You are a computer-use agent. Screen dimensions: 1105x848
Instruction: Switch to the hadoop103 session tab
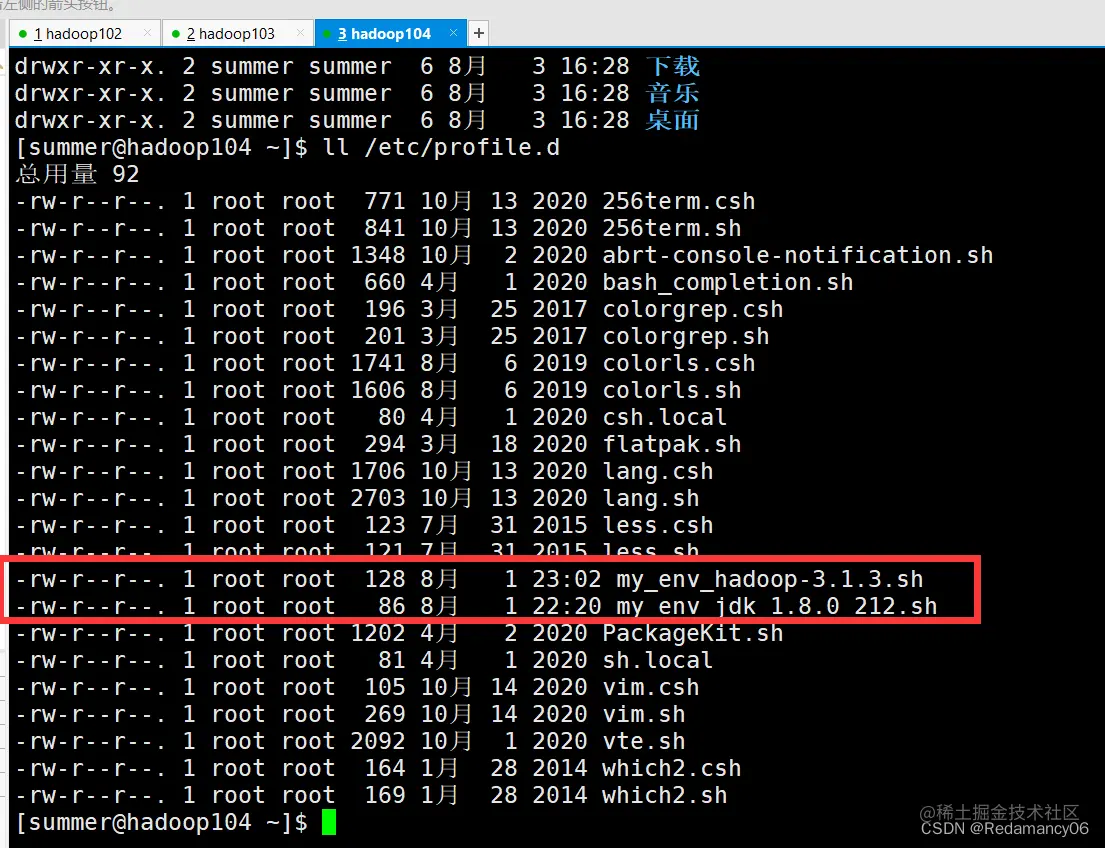(x=238, y=33)
